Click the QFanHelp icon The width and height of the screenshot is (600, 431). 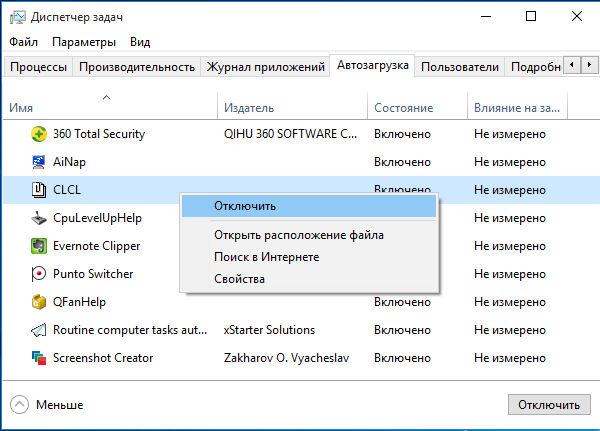(39, 301)
